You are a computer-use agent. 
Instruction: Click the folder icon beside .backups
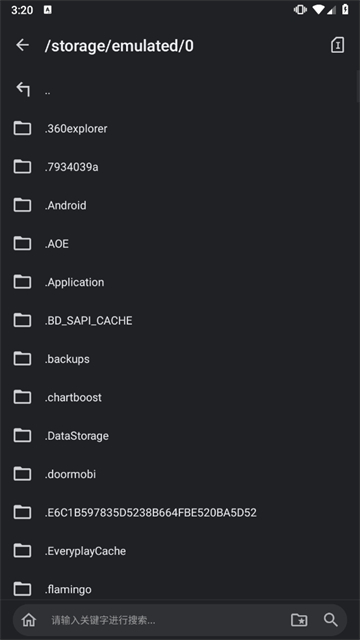(22, 359)
